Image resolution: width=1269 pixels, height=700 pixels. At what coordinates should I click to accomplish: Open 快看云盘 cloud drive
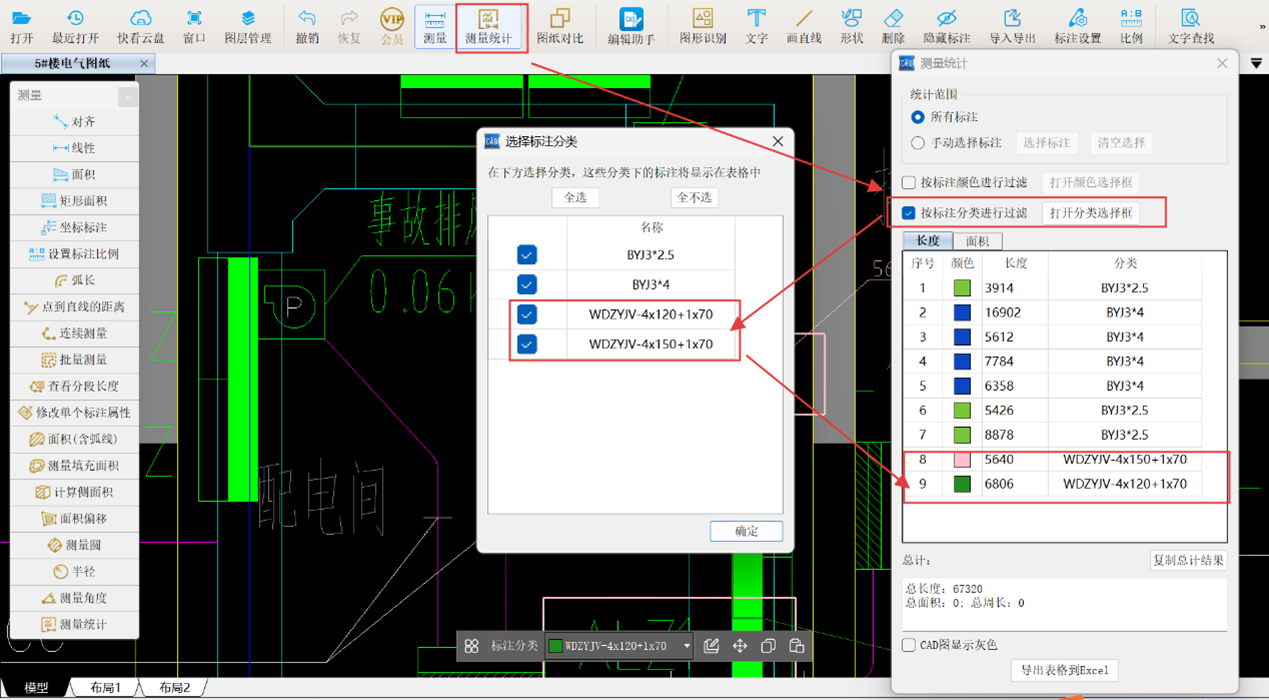[x=140, y=26]
